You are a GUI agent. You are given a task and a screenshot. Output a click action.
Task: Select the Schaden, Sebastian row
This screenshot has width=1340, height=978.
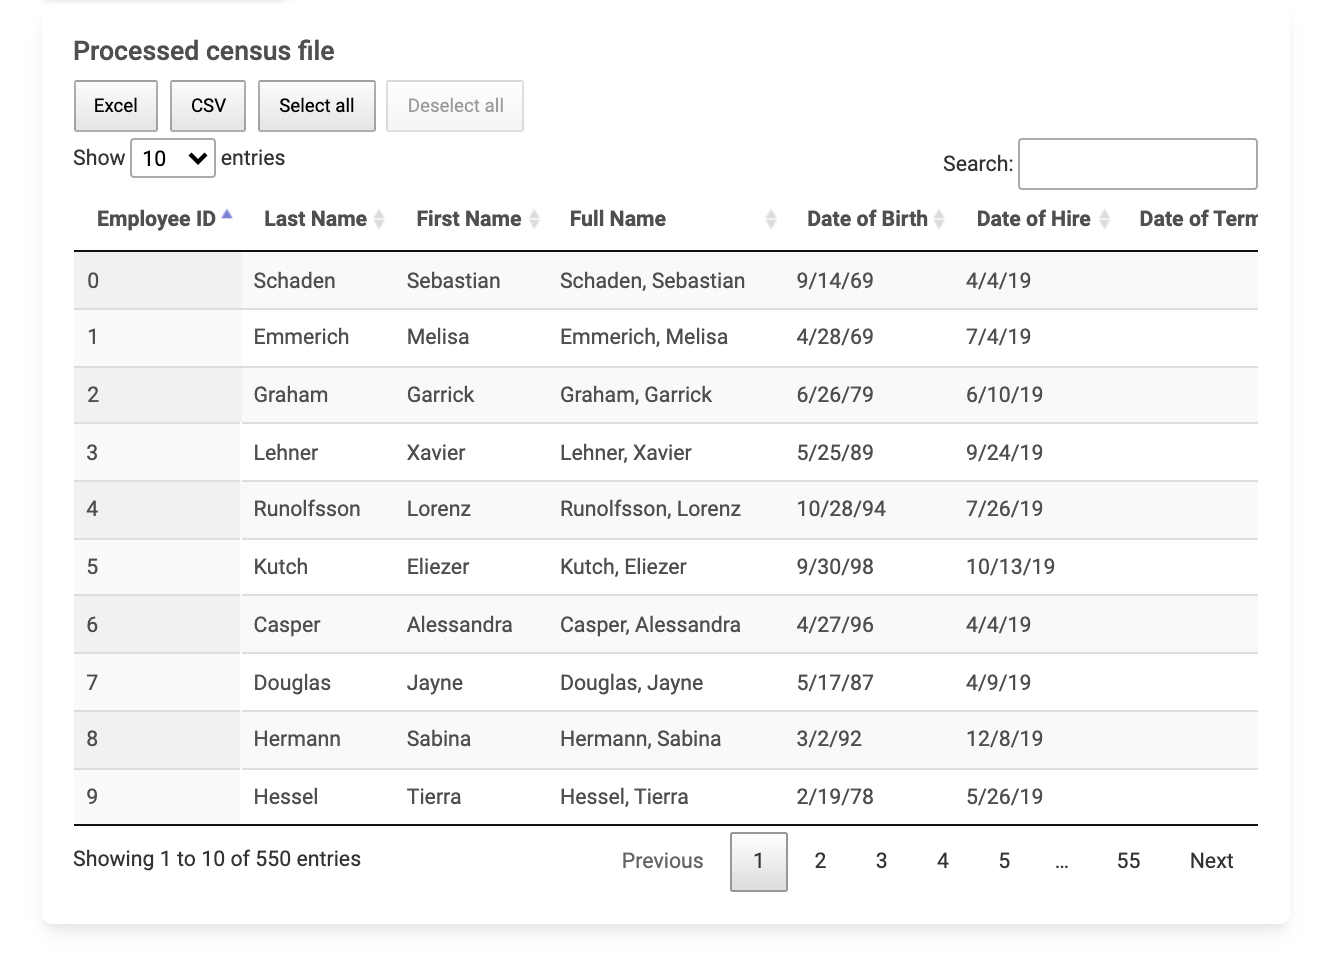tap(652, 281)
